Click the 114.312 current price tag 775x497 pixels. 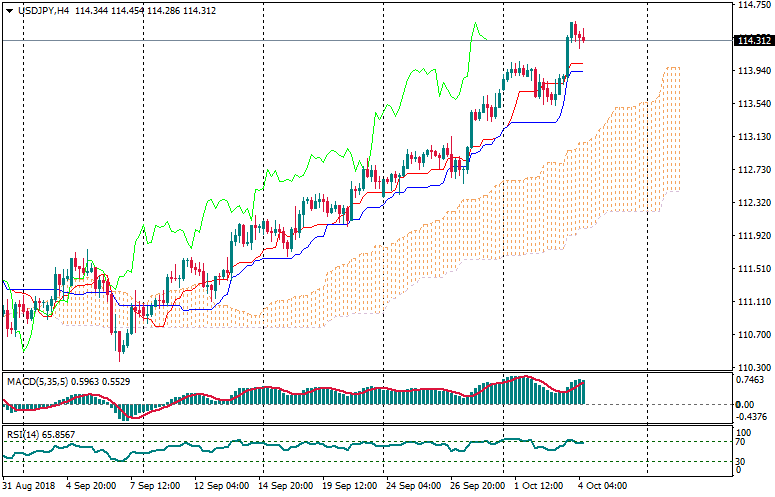752,41
